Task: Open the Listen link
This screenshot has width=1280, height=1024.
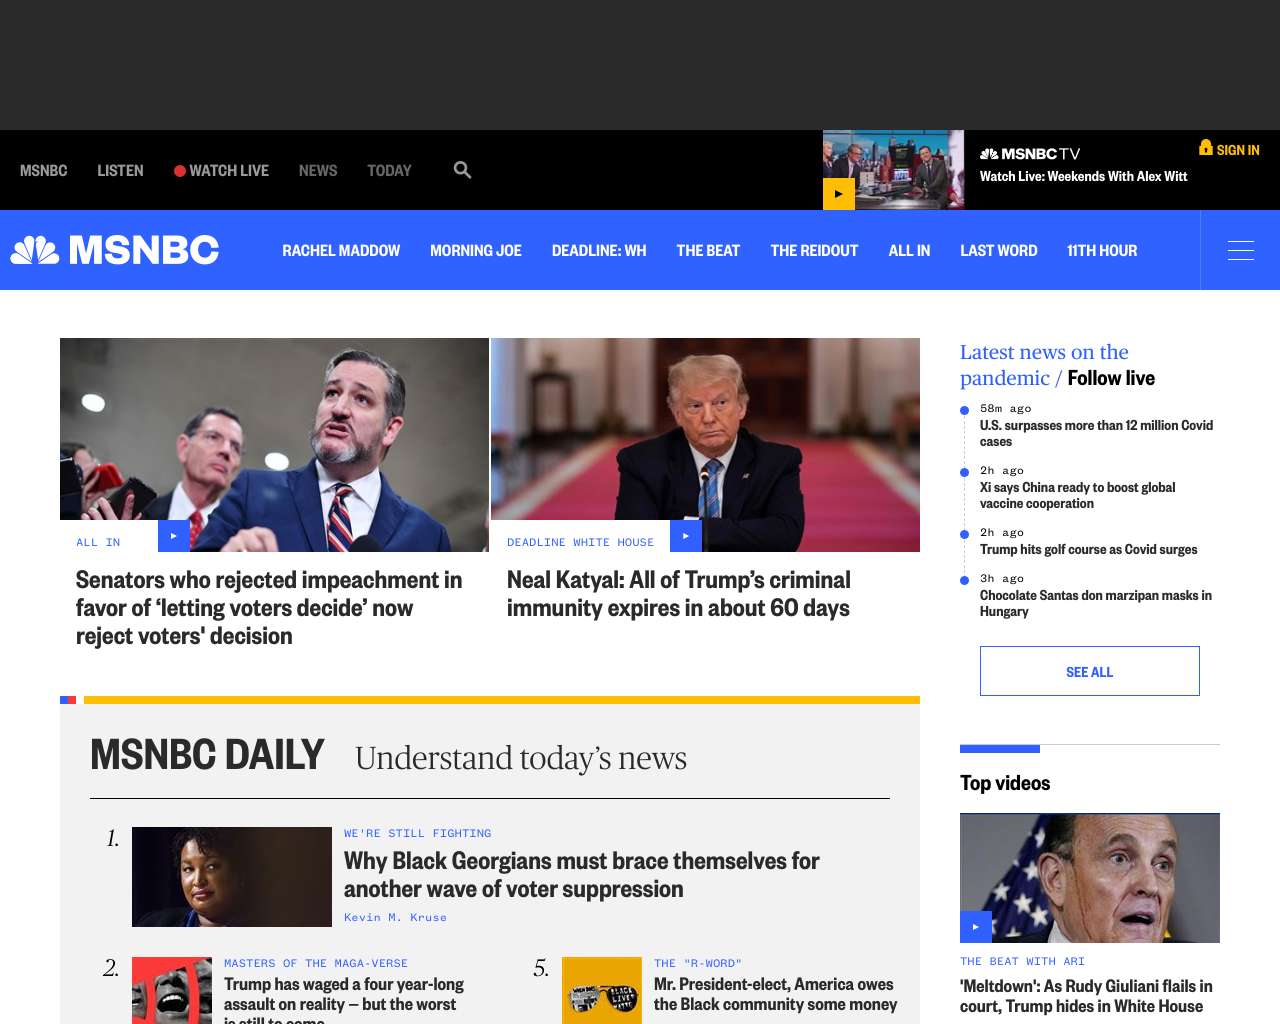Action: coord(120,171)
